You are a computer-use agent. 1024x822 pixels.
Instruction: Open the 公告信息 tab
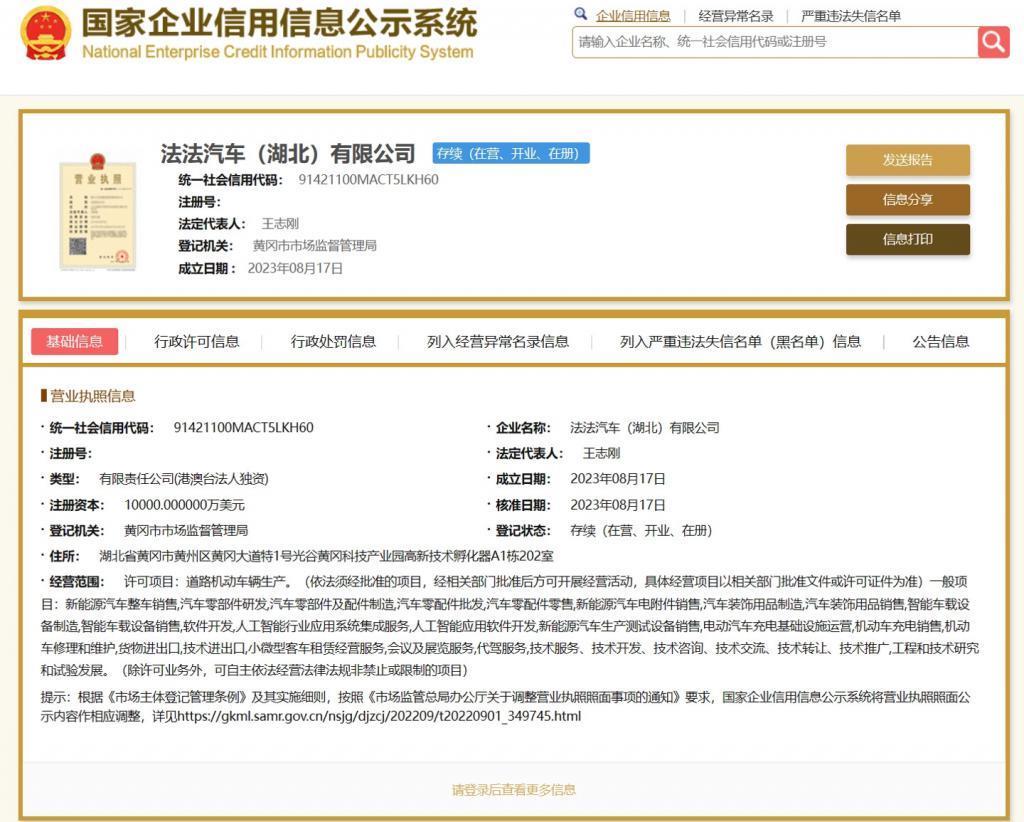940,341
